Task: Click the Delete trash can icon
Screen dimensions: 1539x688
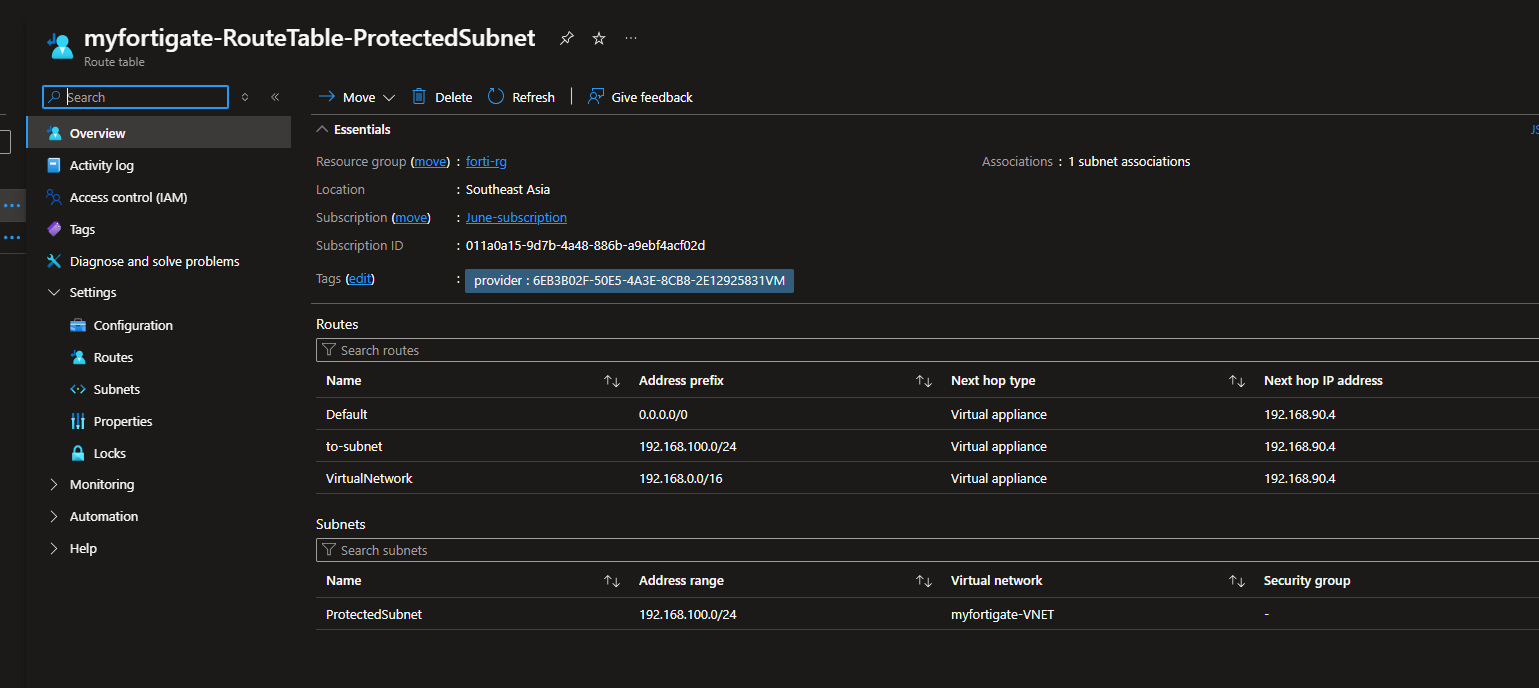Action: [x=419, y=96]
